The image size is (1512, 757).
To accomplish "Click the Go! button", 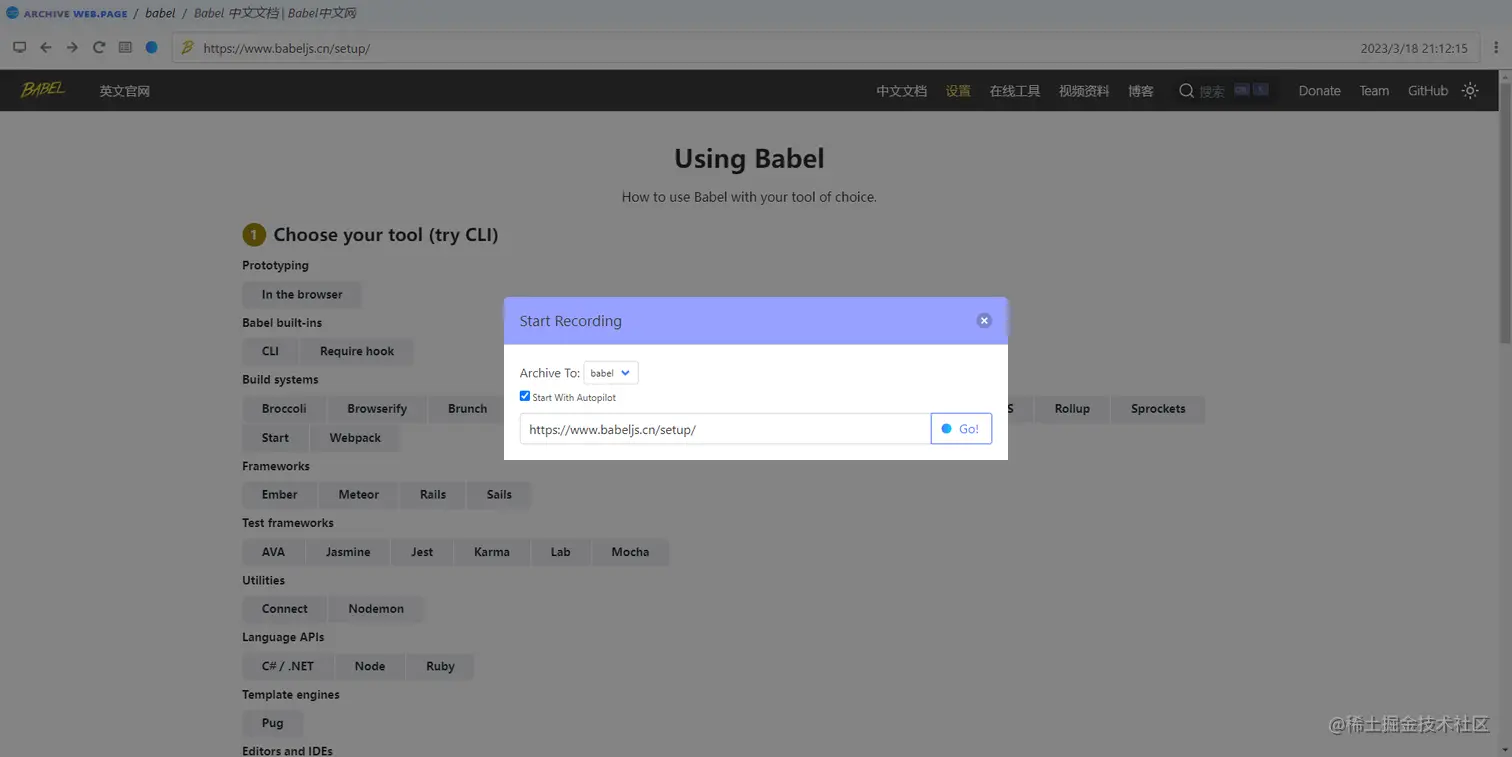I will (x=961, y=428).
